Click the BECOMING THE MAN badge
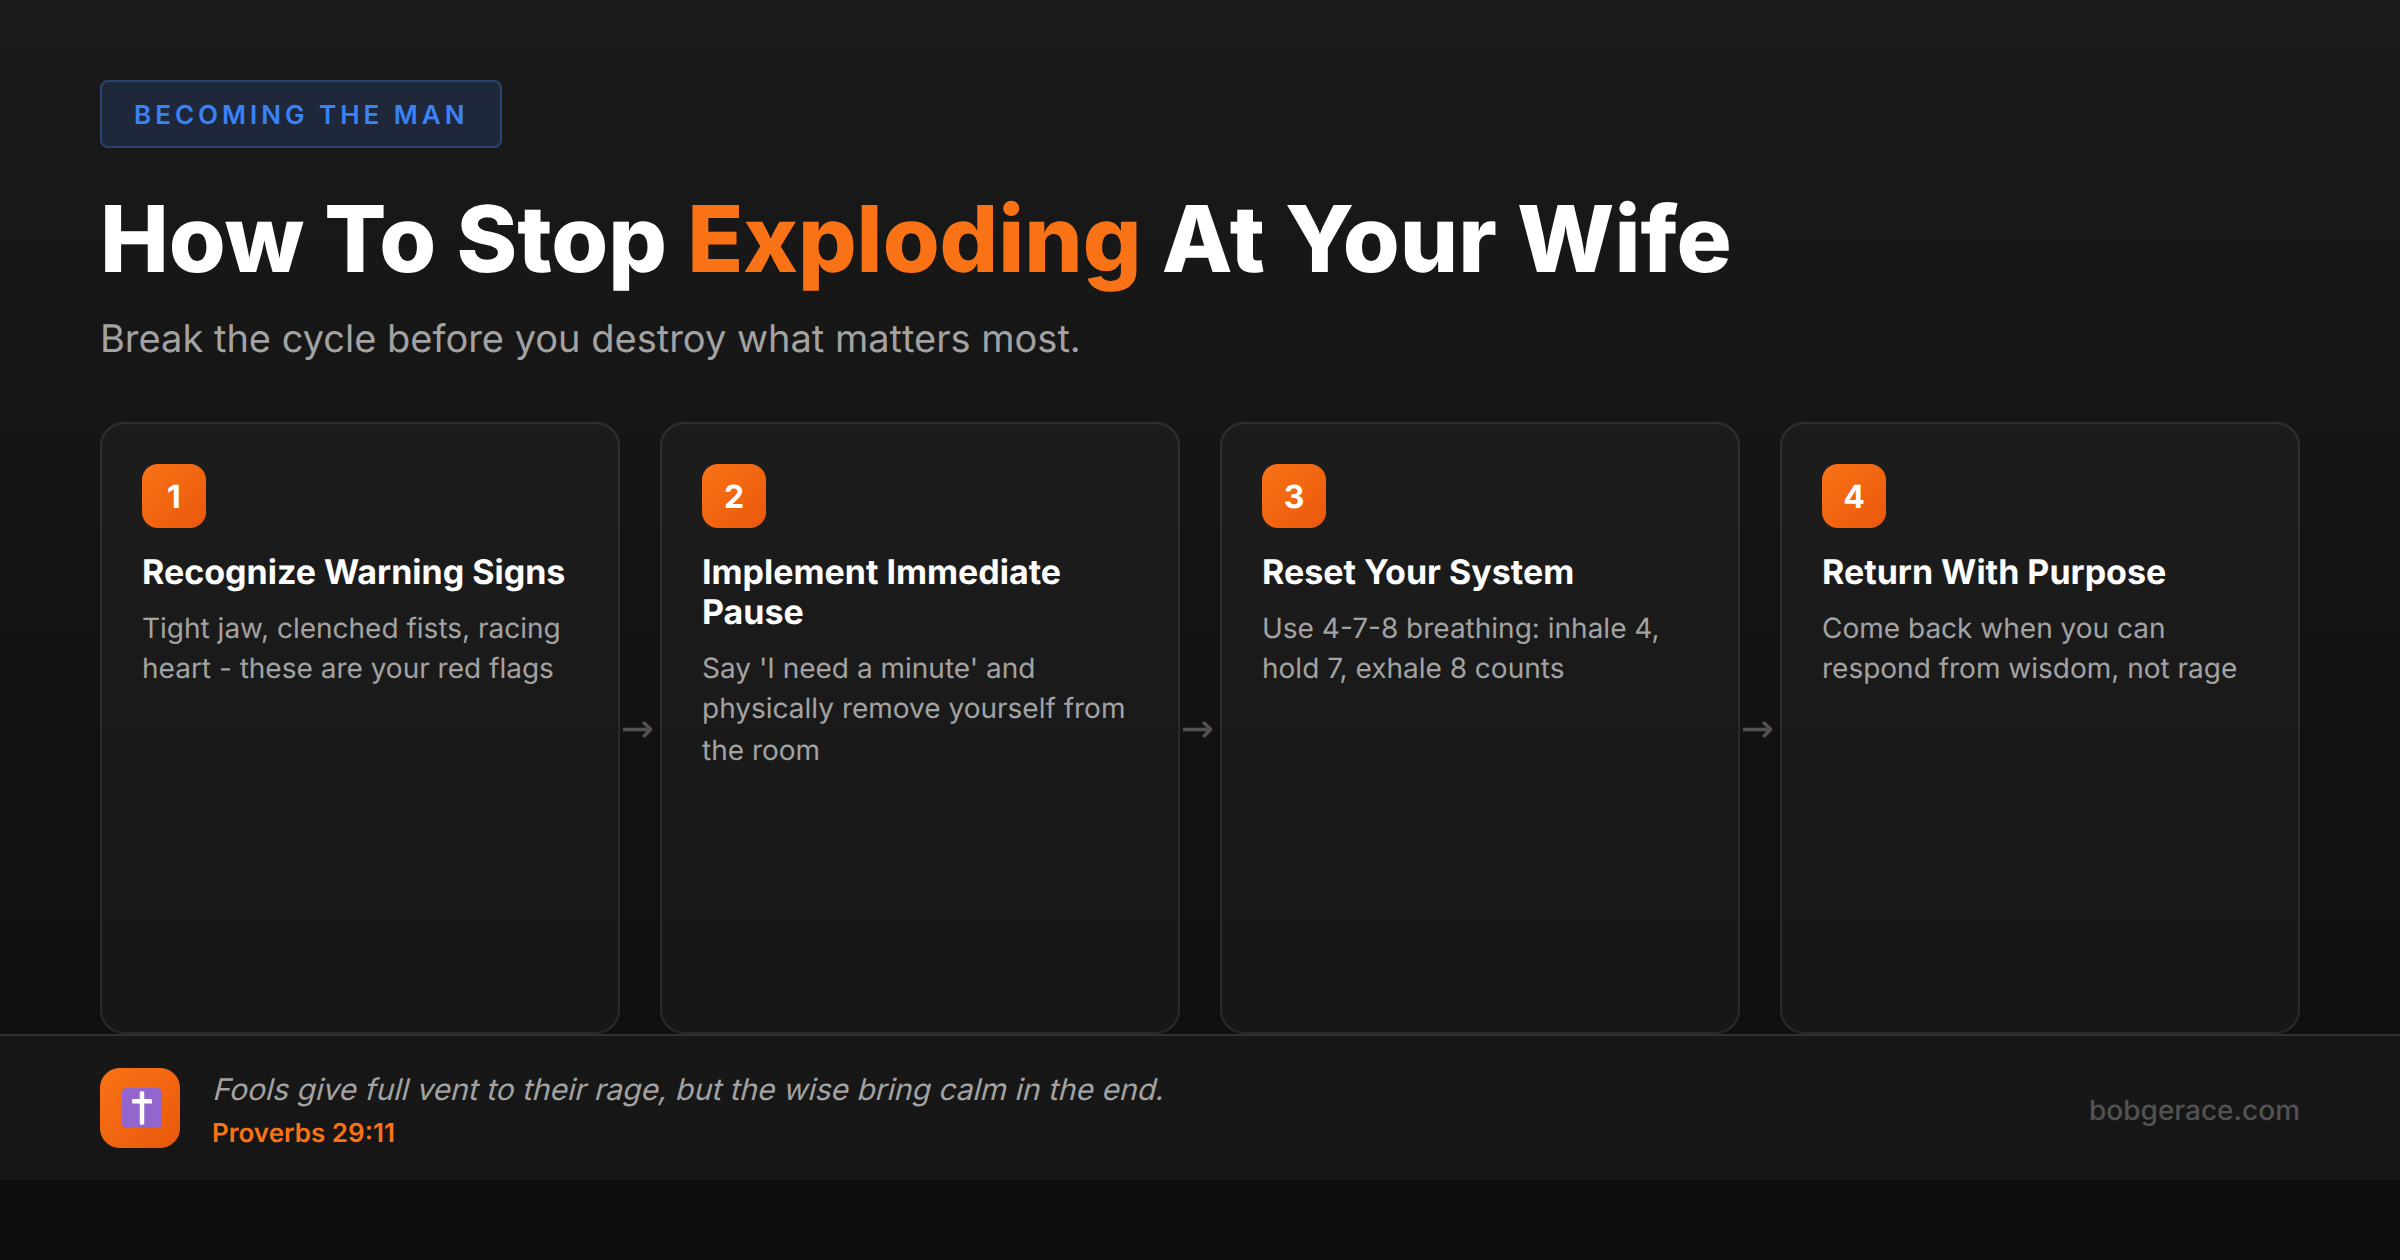 [300, 114]
